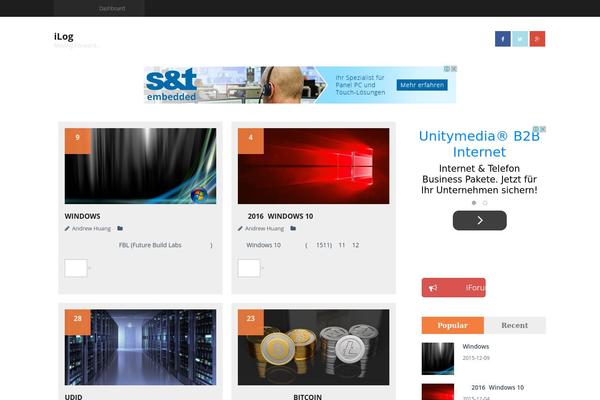Image resolution: width=600 pixels, height=400 pixels.
Task: Click the white read-more button in WINDOWS card
Action: (76, 268)
